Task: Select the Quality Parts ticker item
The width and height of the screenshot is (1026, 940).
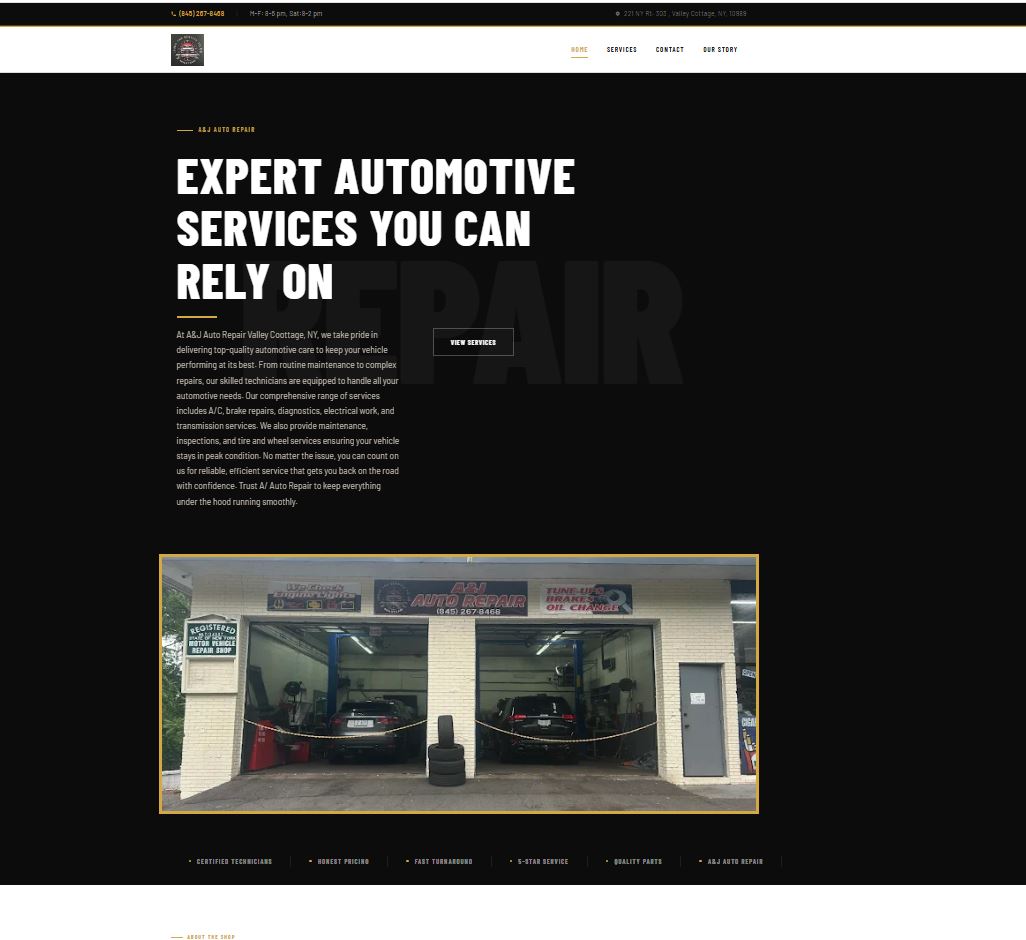Action: pyautogui.click(x=638, y=862)
